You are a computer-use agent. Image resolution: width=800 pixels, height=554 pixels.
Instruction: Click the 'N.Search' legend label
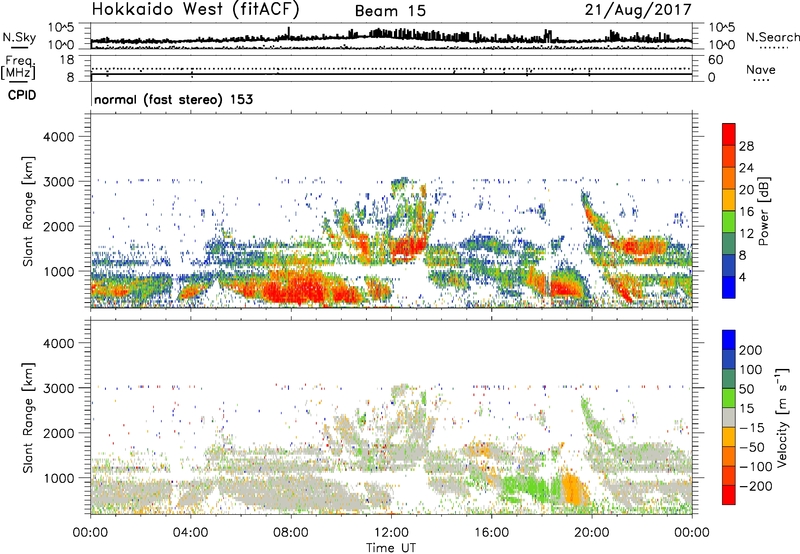click(x=772, y=37)
